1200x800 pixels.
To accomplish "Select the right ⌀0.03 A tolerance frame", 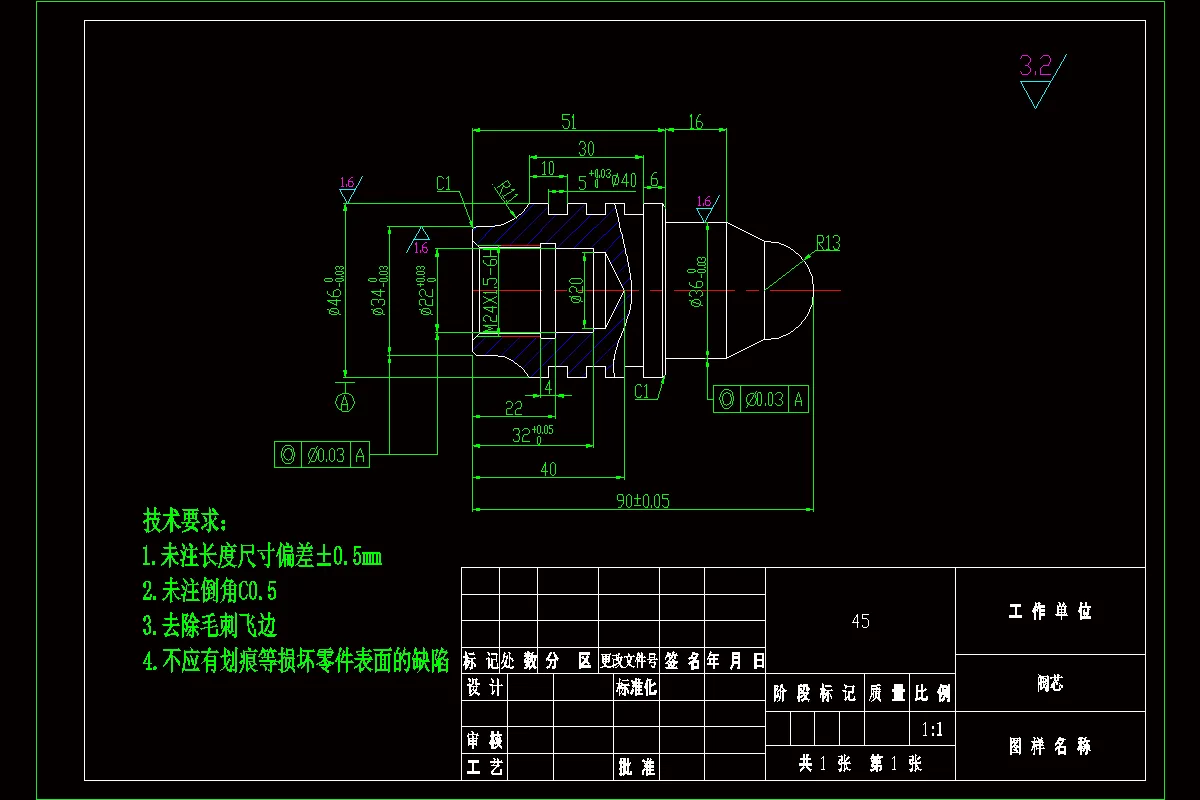I will (760, 398).
